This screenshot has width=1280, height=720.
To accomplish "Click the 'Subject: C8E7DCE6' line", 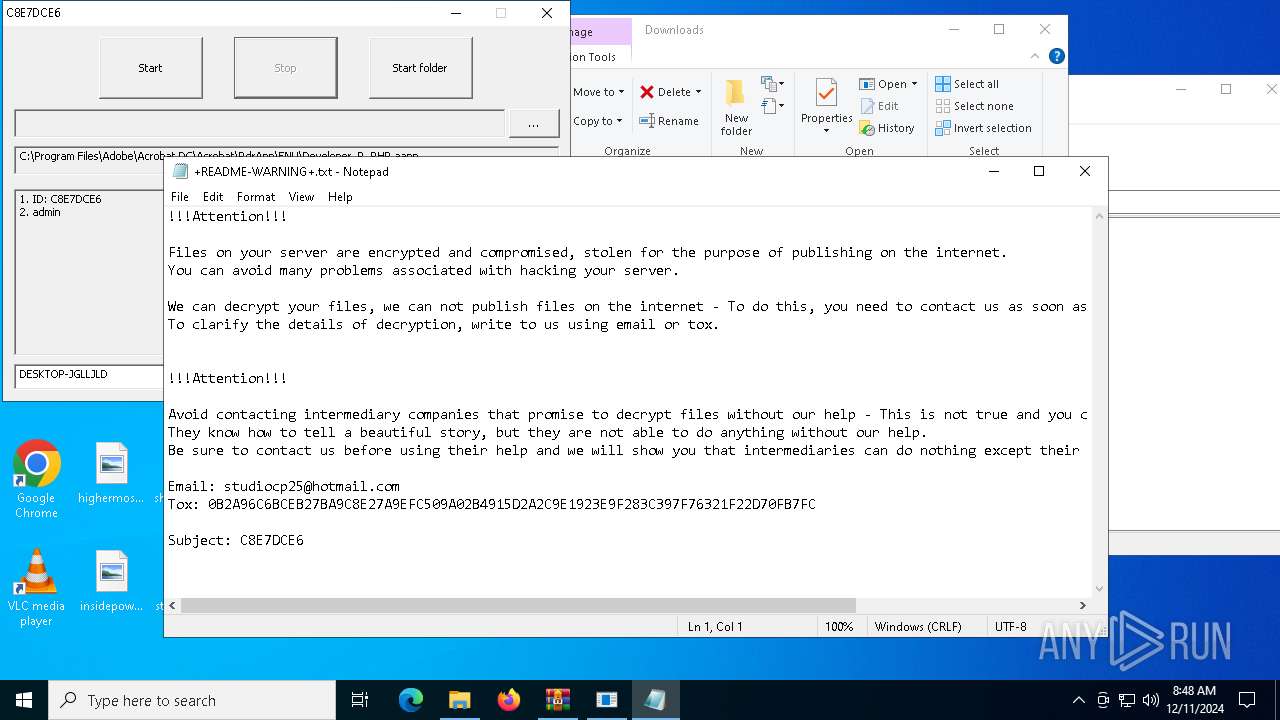I will click(x=236, y=540).
